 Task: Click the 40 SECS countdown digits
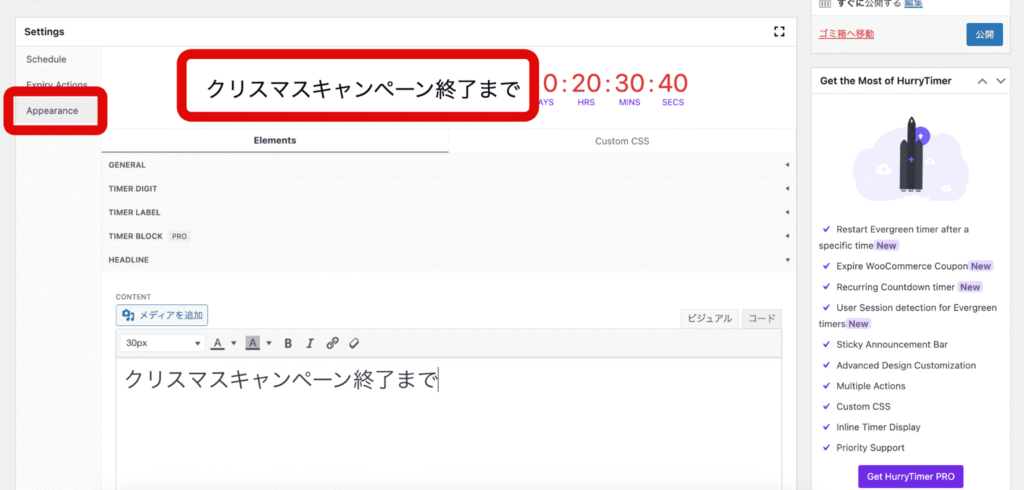point(673,84)
